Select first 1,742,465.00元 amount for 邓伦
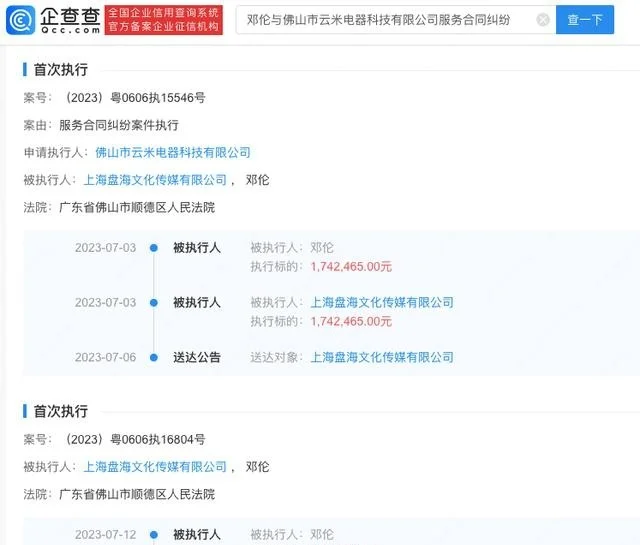This screenshot has width=640, height=545. 351,267
